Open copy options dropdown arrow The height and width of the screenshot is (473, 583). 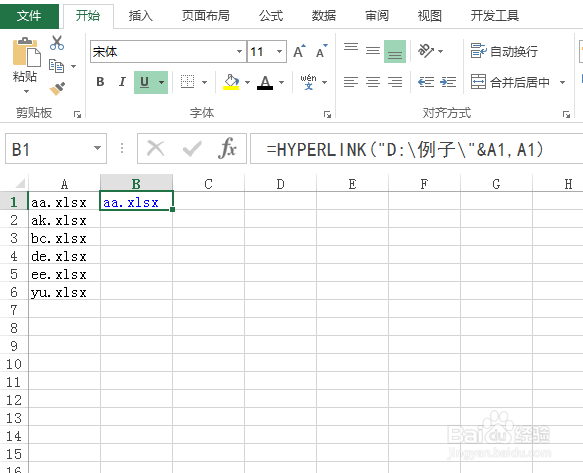point(74,67)
